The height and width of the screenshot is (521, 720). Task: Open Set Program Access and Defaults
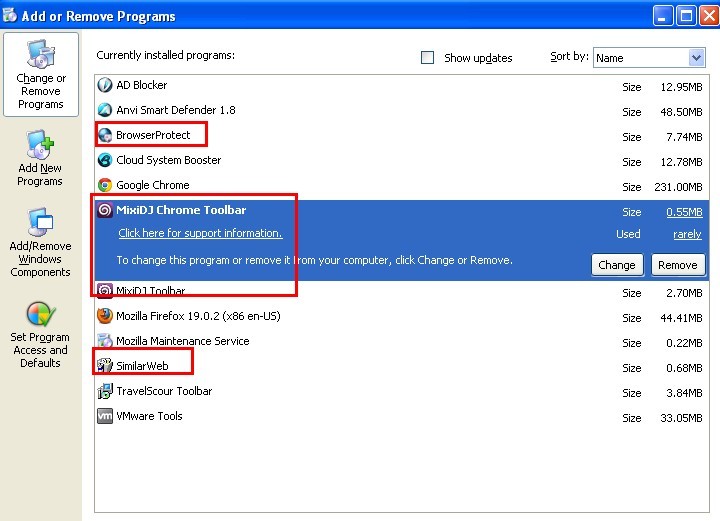tap(40, 335)
